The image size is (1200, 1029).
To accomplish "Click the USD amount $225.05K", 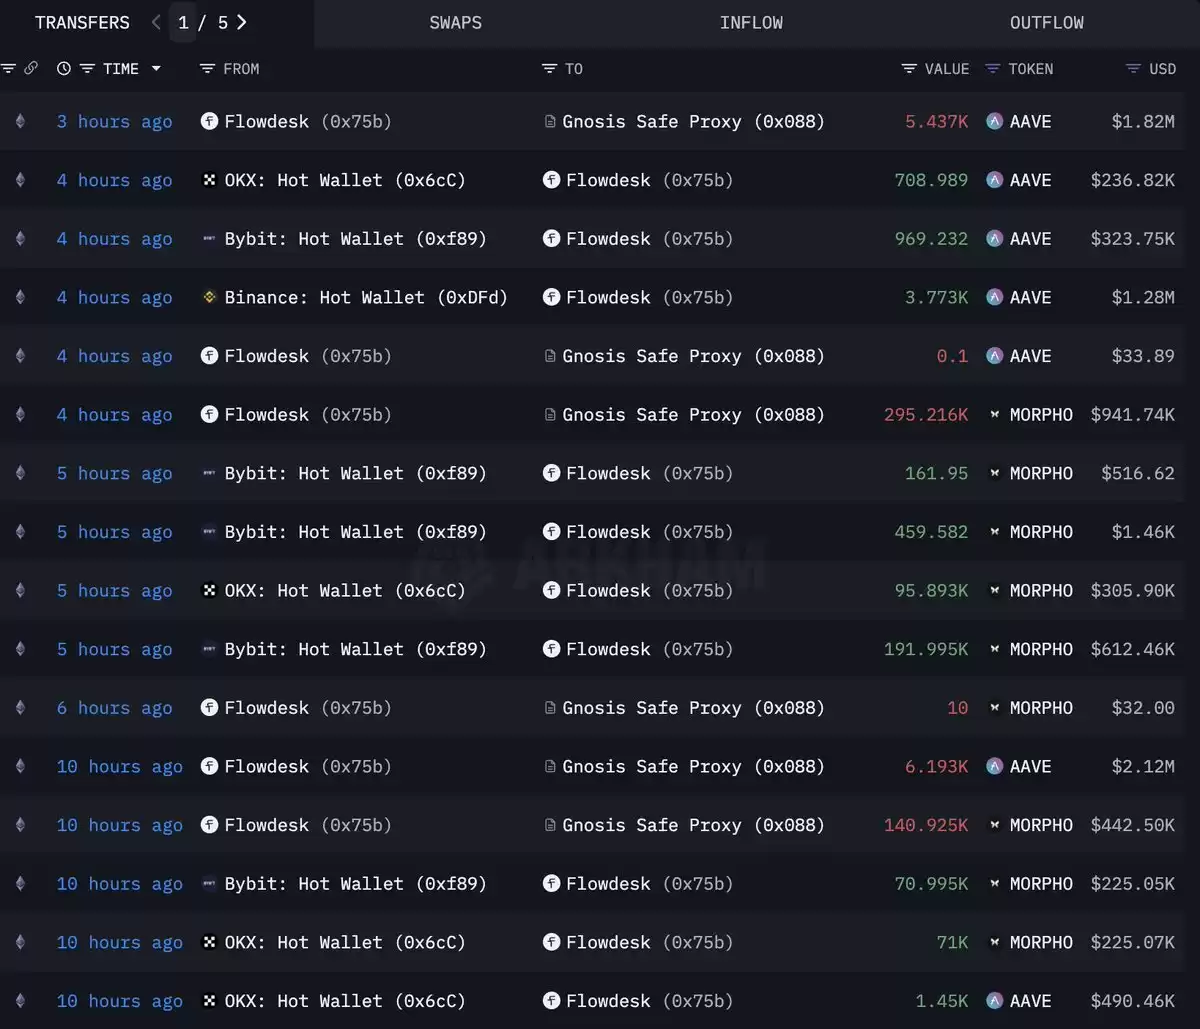I will click(1133, 883).
